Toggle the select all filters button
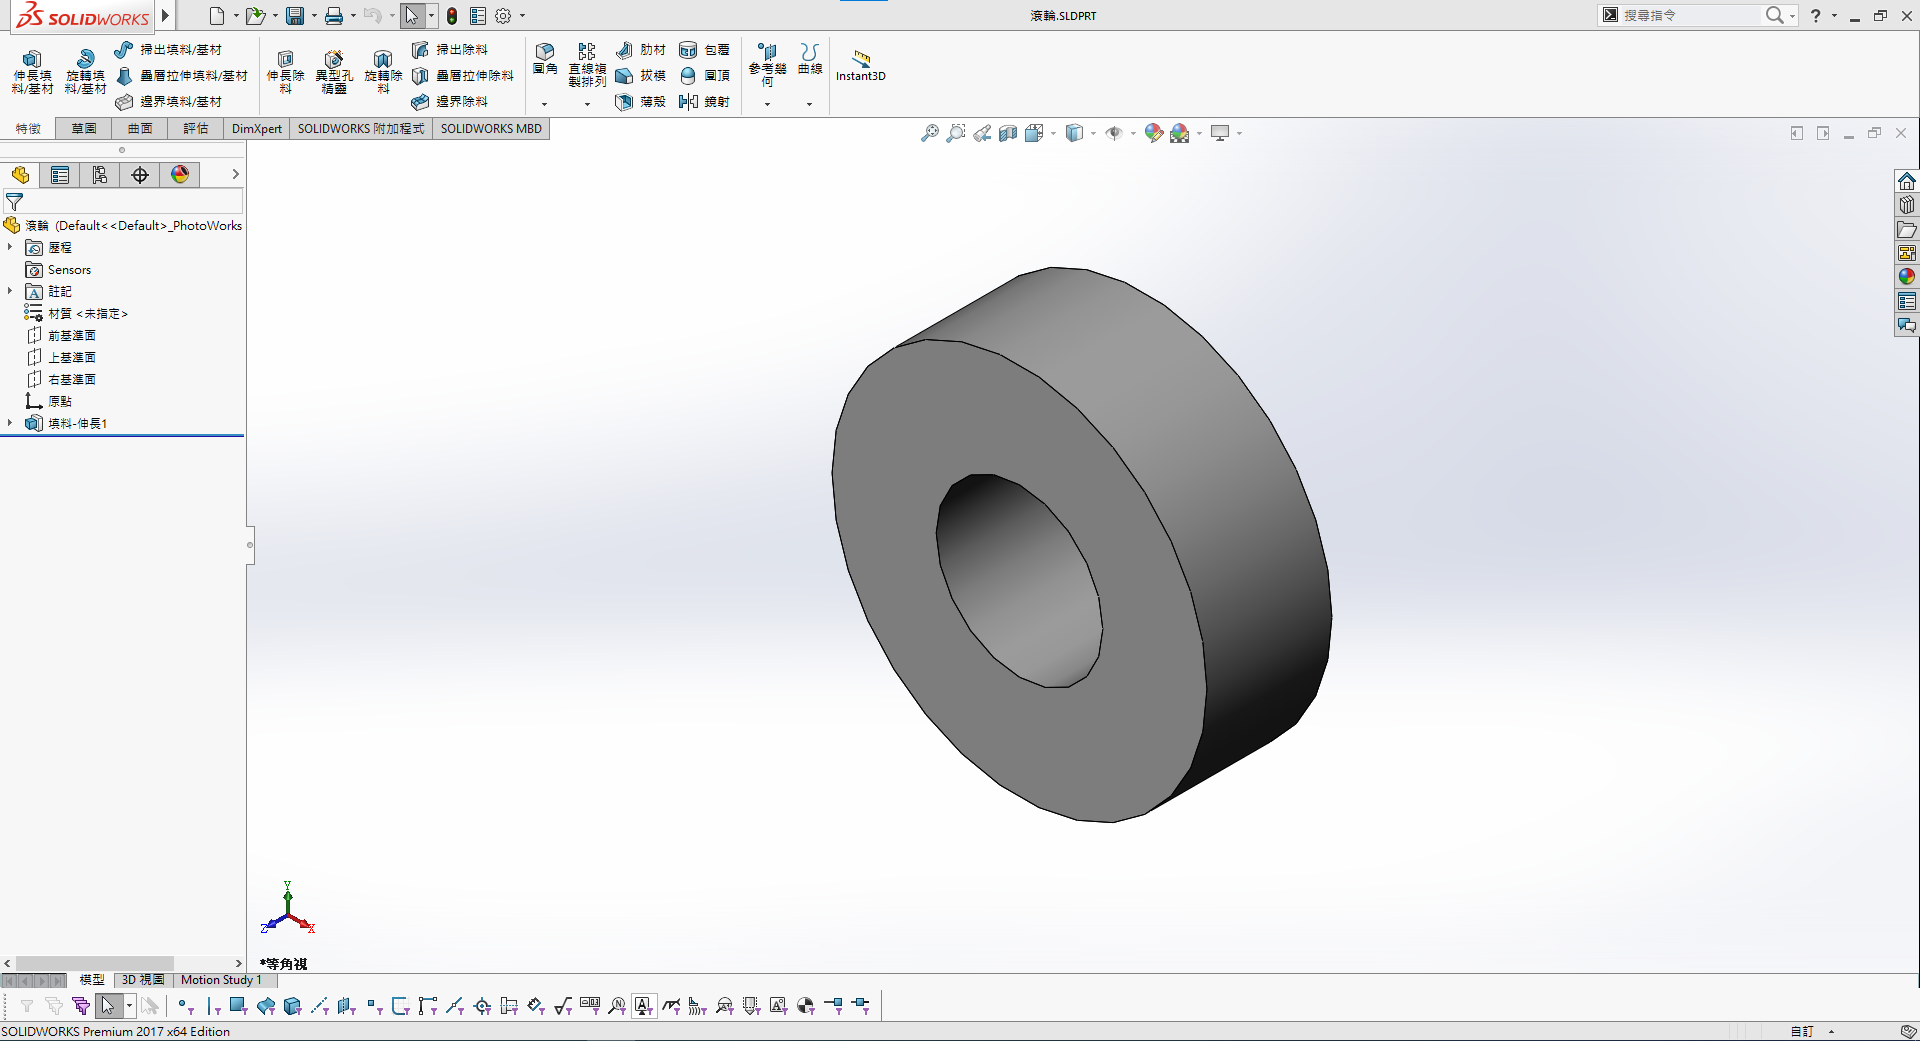 coord(81,1006)
